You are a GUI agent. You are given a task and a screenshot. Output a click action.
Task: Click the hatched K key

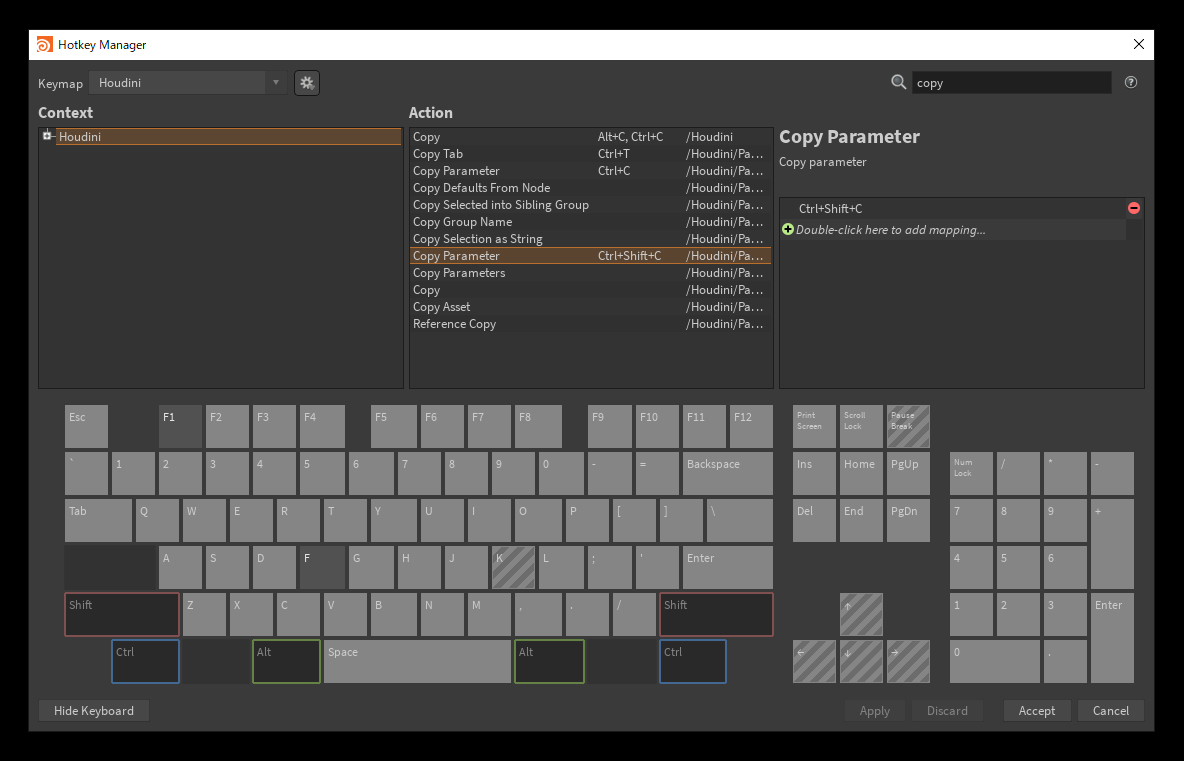(513, 568)
